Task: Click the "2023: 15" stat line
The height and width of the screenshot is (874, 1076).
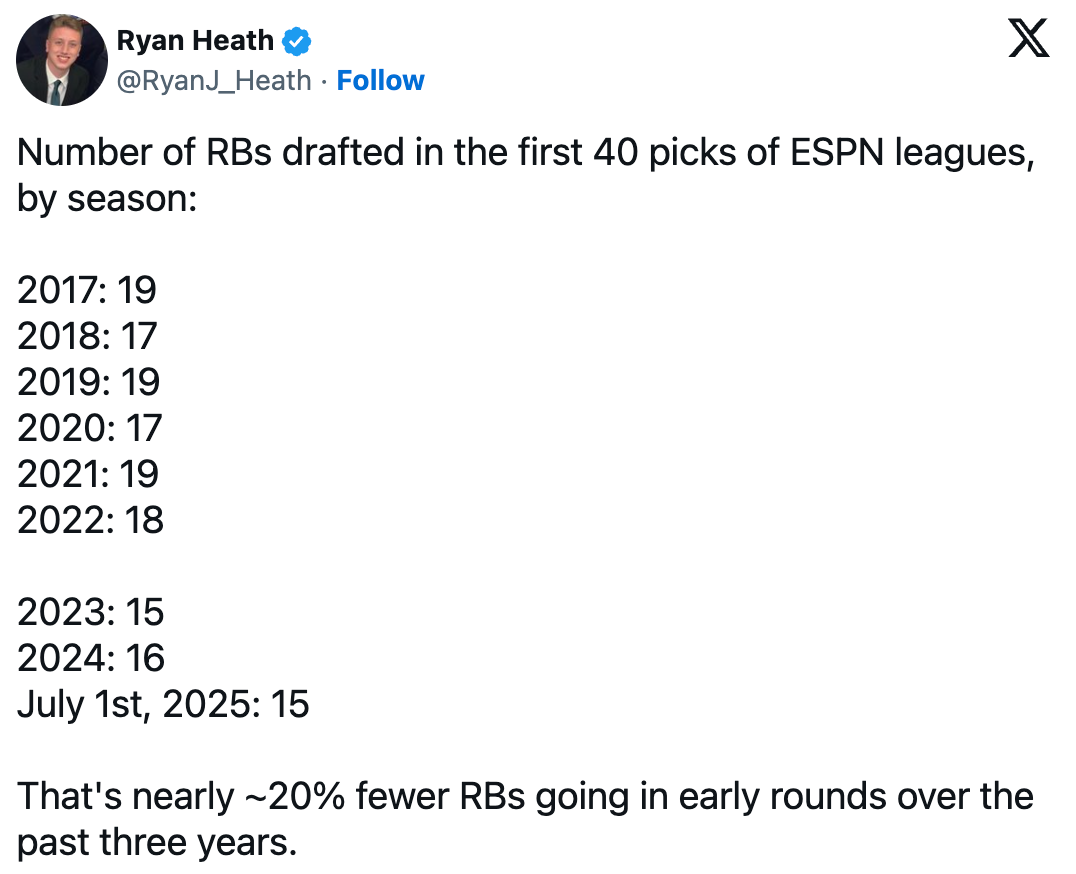Action: pyautogui.click(x=90, y=612)
